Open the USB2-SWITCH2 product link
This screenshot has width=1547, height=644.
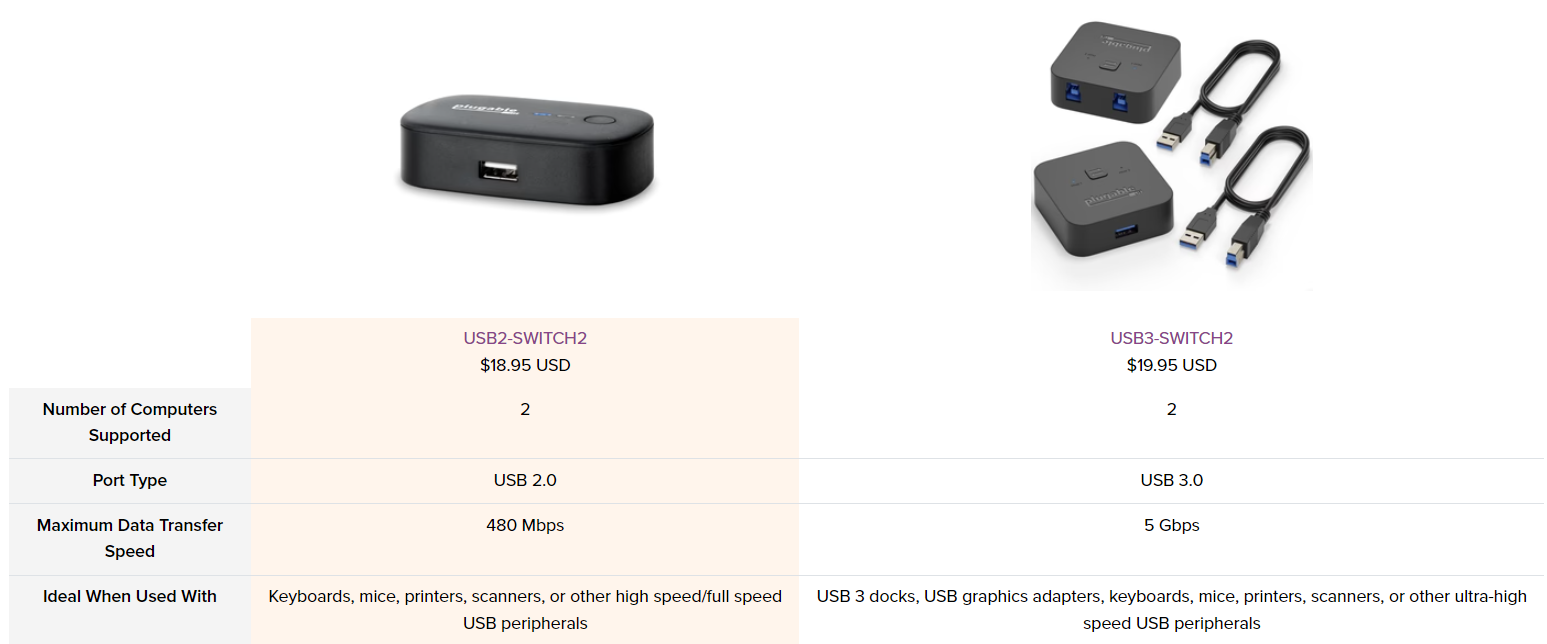pyautogui.click(x=525, y=338)
